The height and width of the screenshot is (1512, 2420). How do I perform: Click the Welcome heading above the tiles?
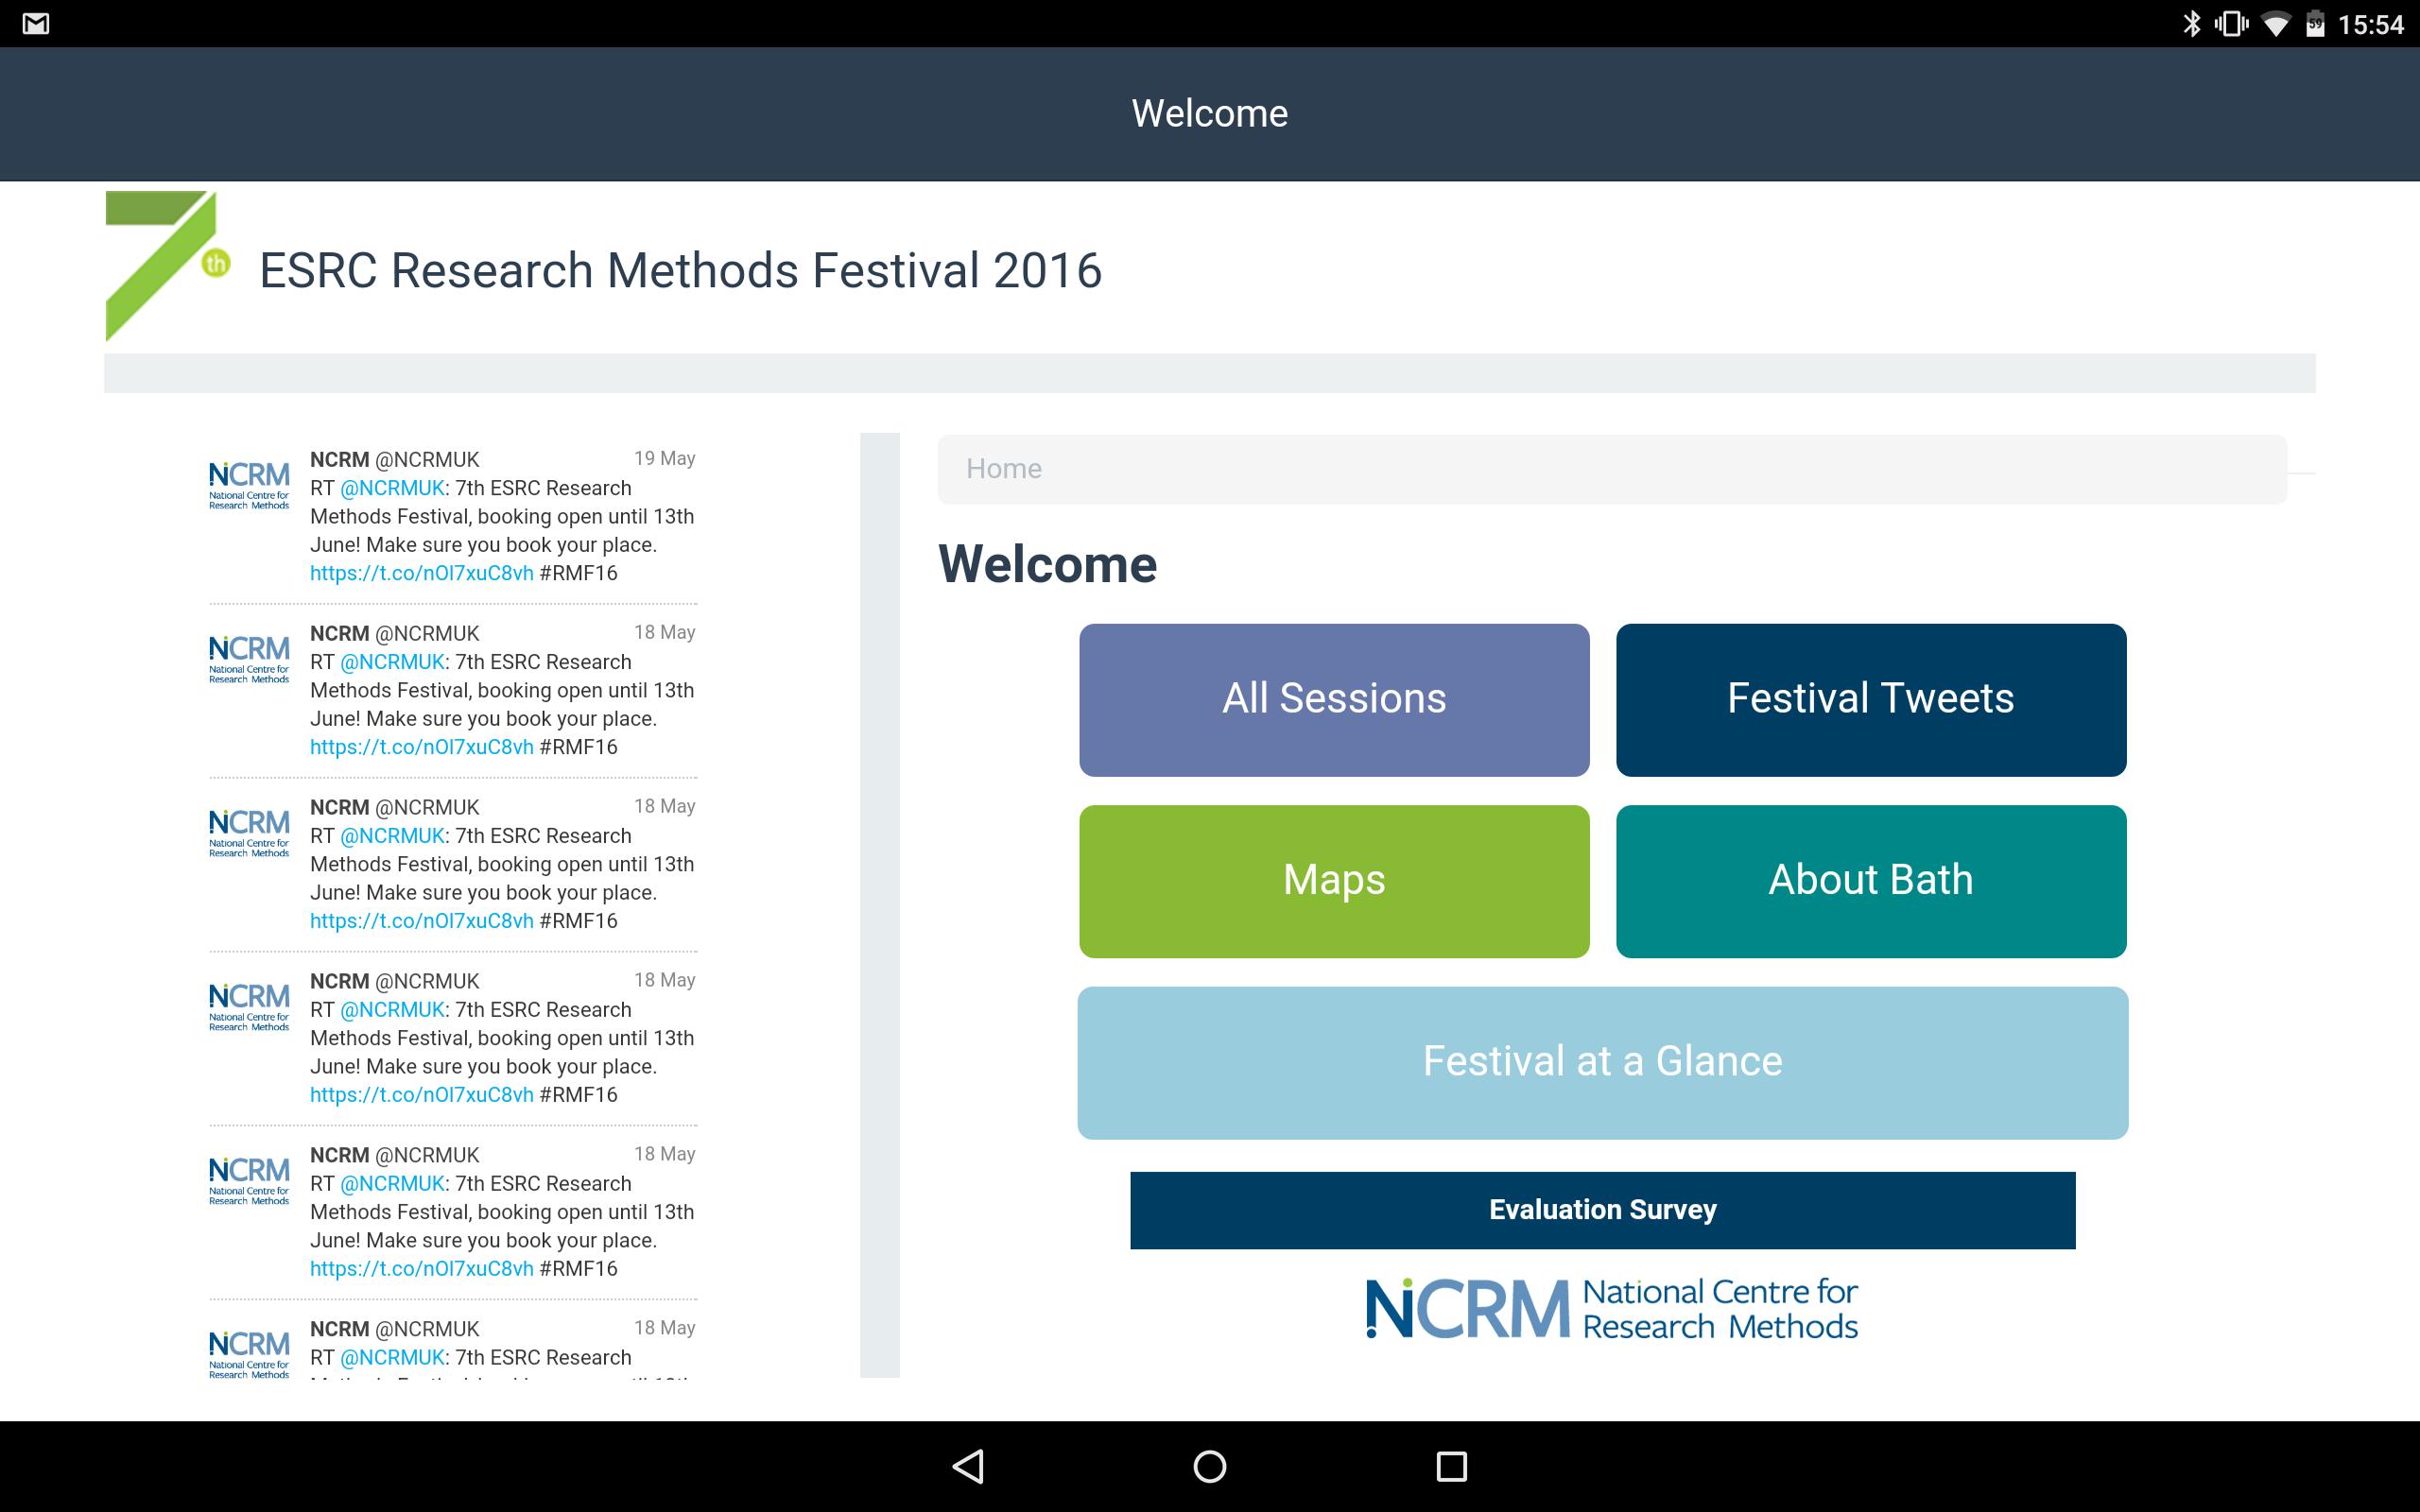(1047, 564)
